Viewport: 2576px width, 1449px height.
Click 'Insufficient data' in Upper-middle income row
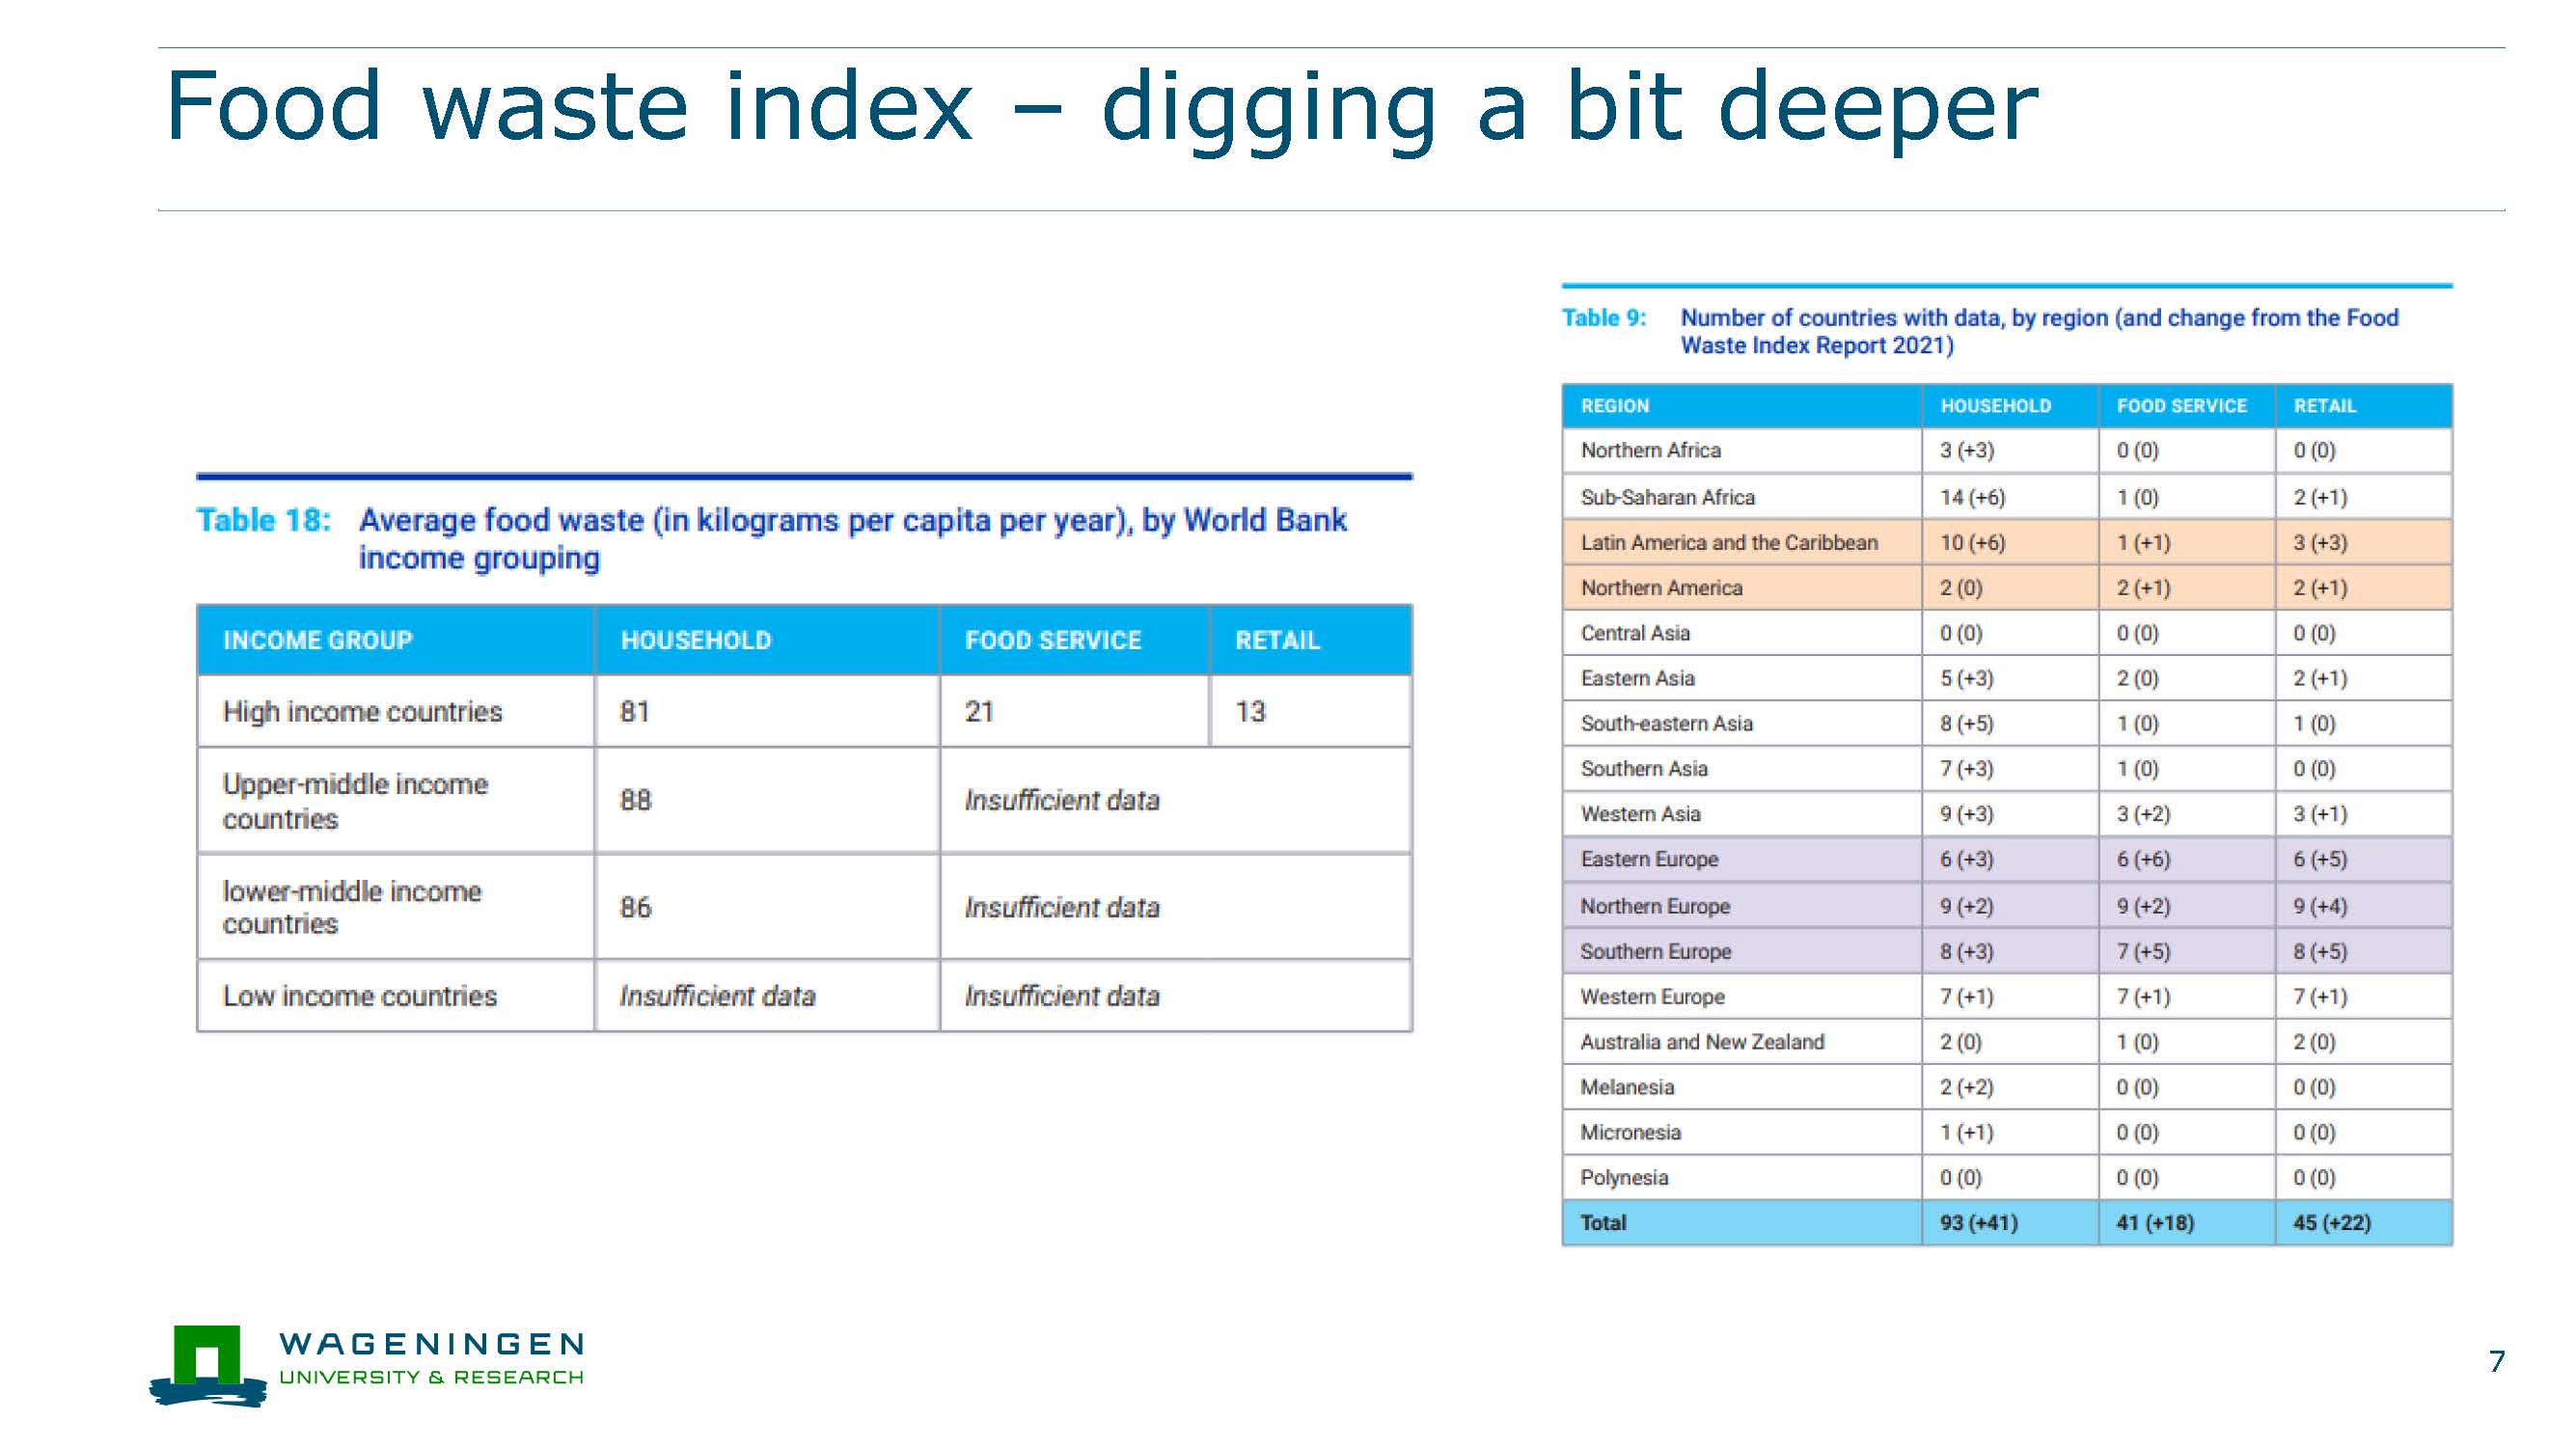1062,800
